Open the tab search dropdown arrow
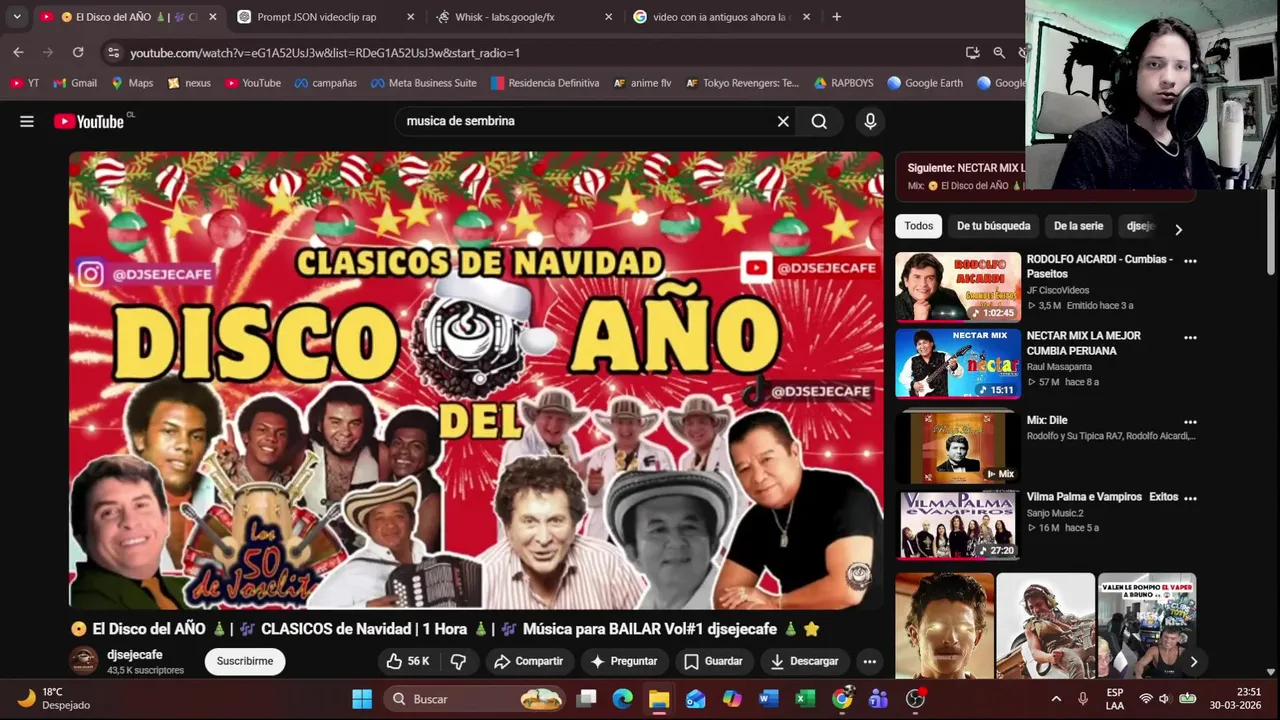This screenshot has width=1280, height=720. [x=16, y=17]
